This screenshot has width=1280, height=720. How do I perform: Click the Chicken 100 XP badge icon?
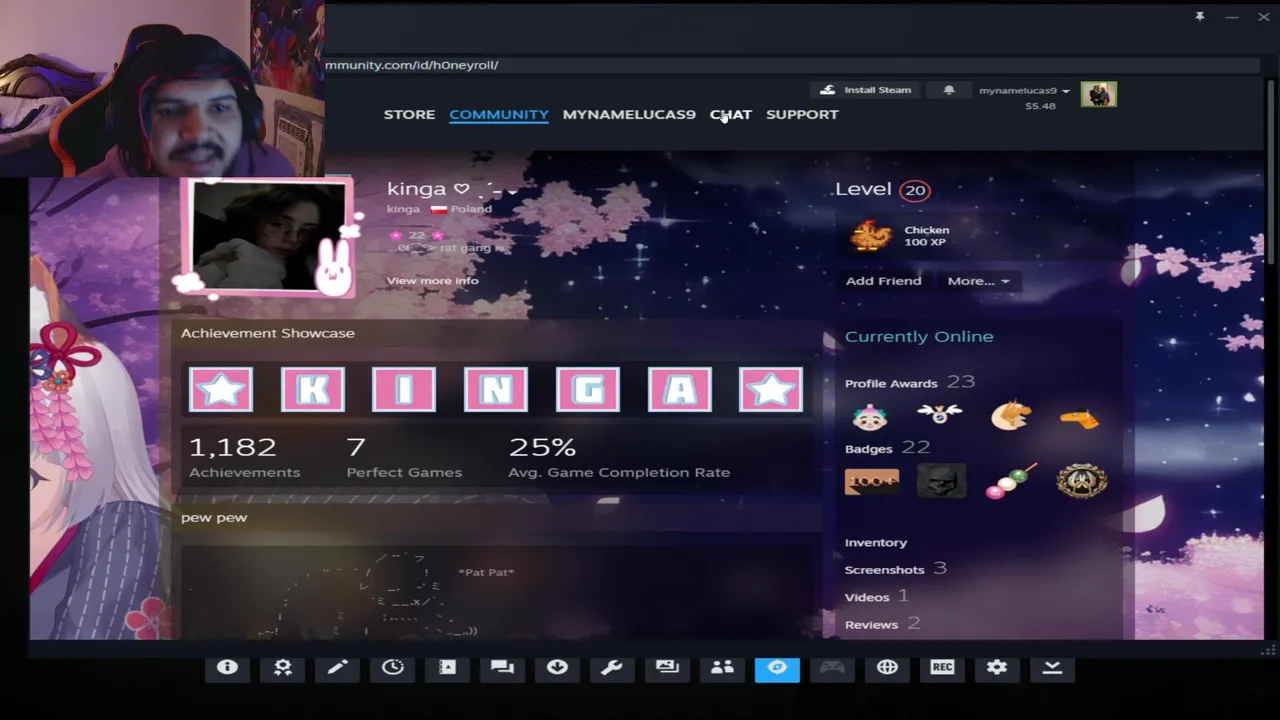pos(871,236)
